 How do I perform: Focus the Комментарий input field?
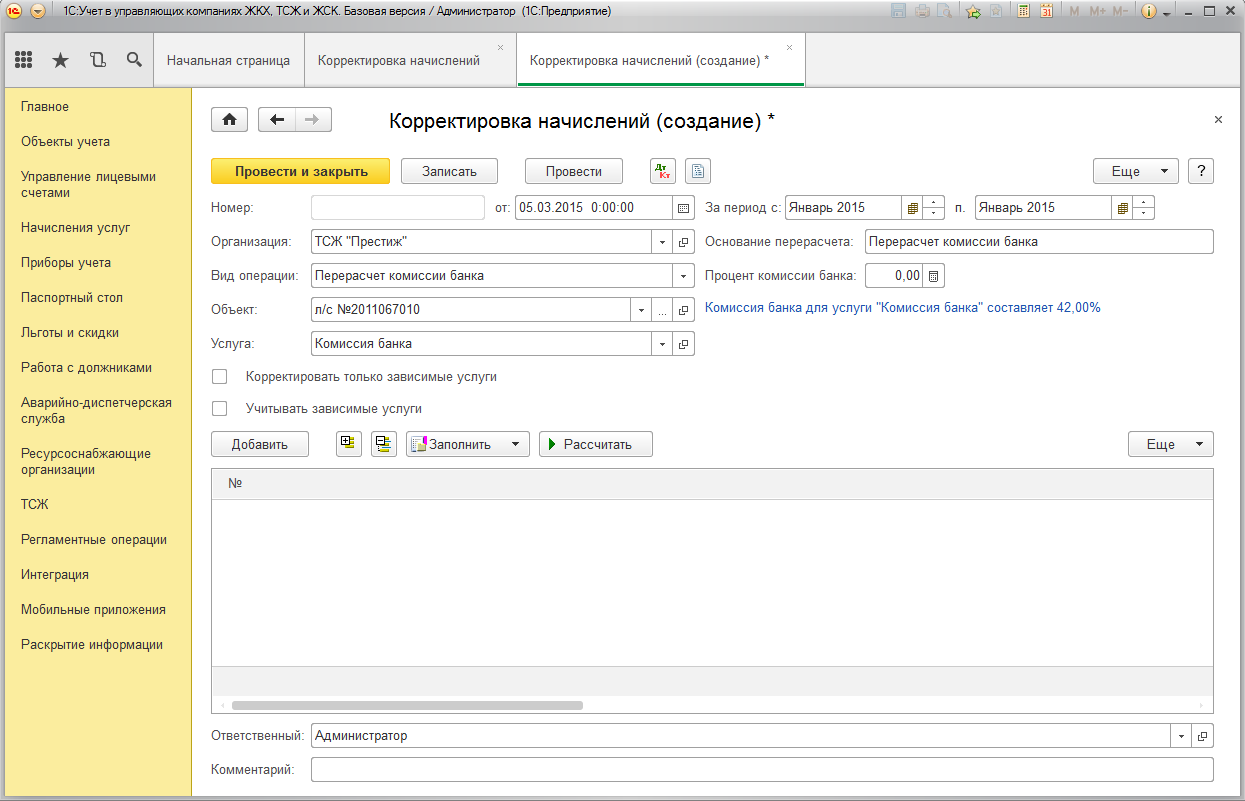(x=762, y=769)
